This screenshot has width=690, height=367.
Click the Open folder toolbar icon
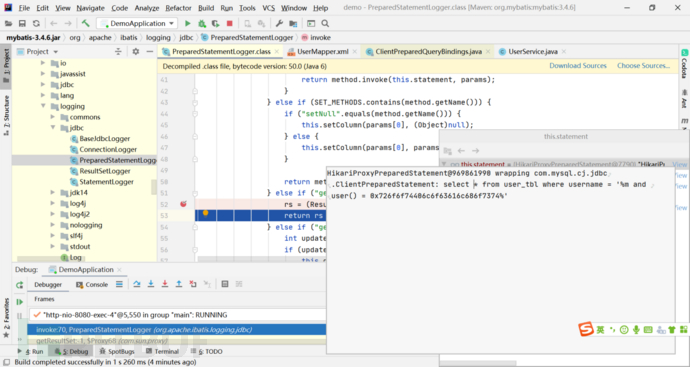8,23
